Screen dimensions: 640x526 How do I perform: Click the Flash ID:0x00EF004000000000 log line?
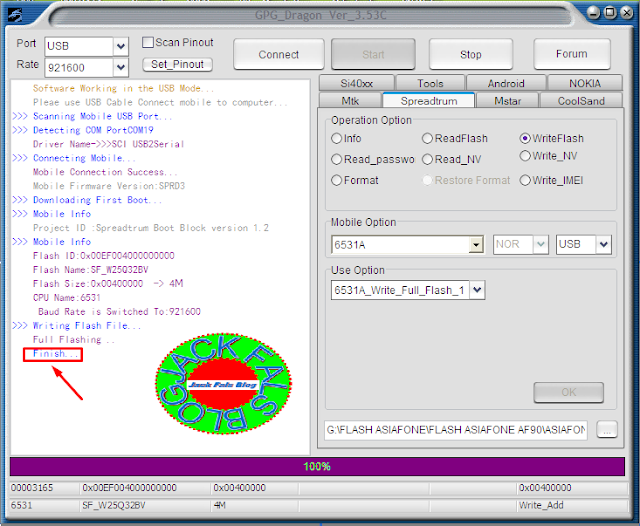point(104,256)
